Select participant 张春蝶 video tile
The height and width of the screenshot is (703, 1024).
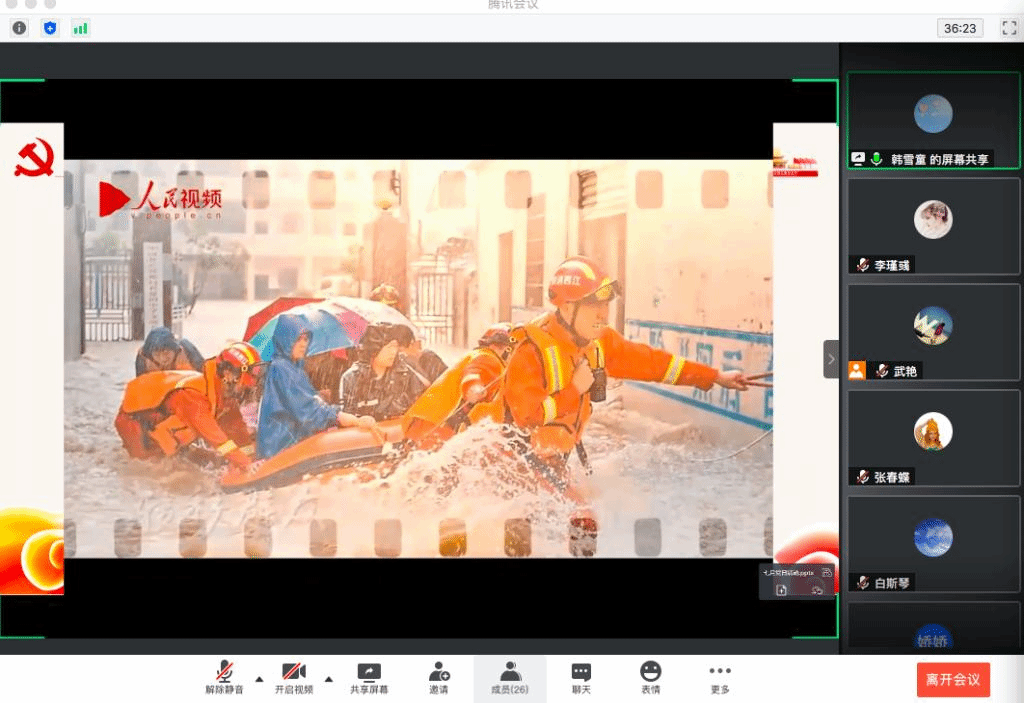point(933,438)
